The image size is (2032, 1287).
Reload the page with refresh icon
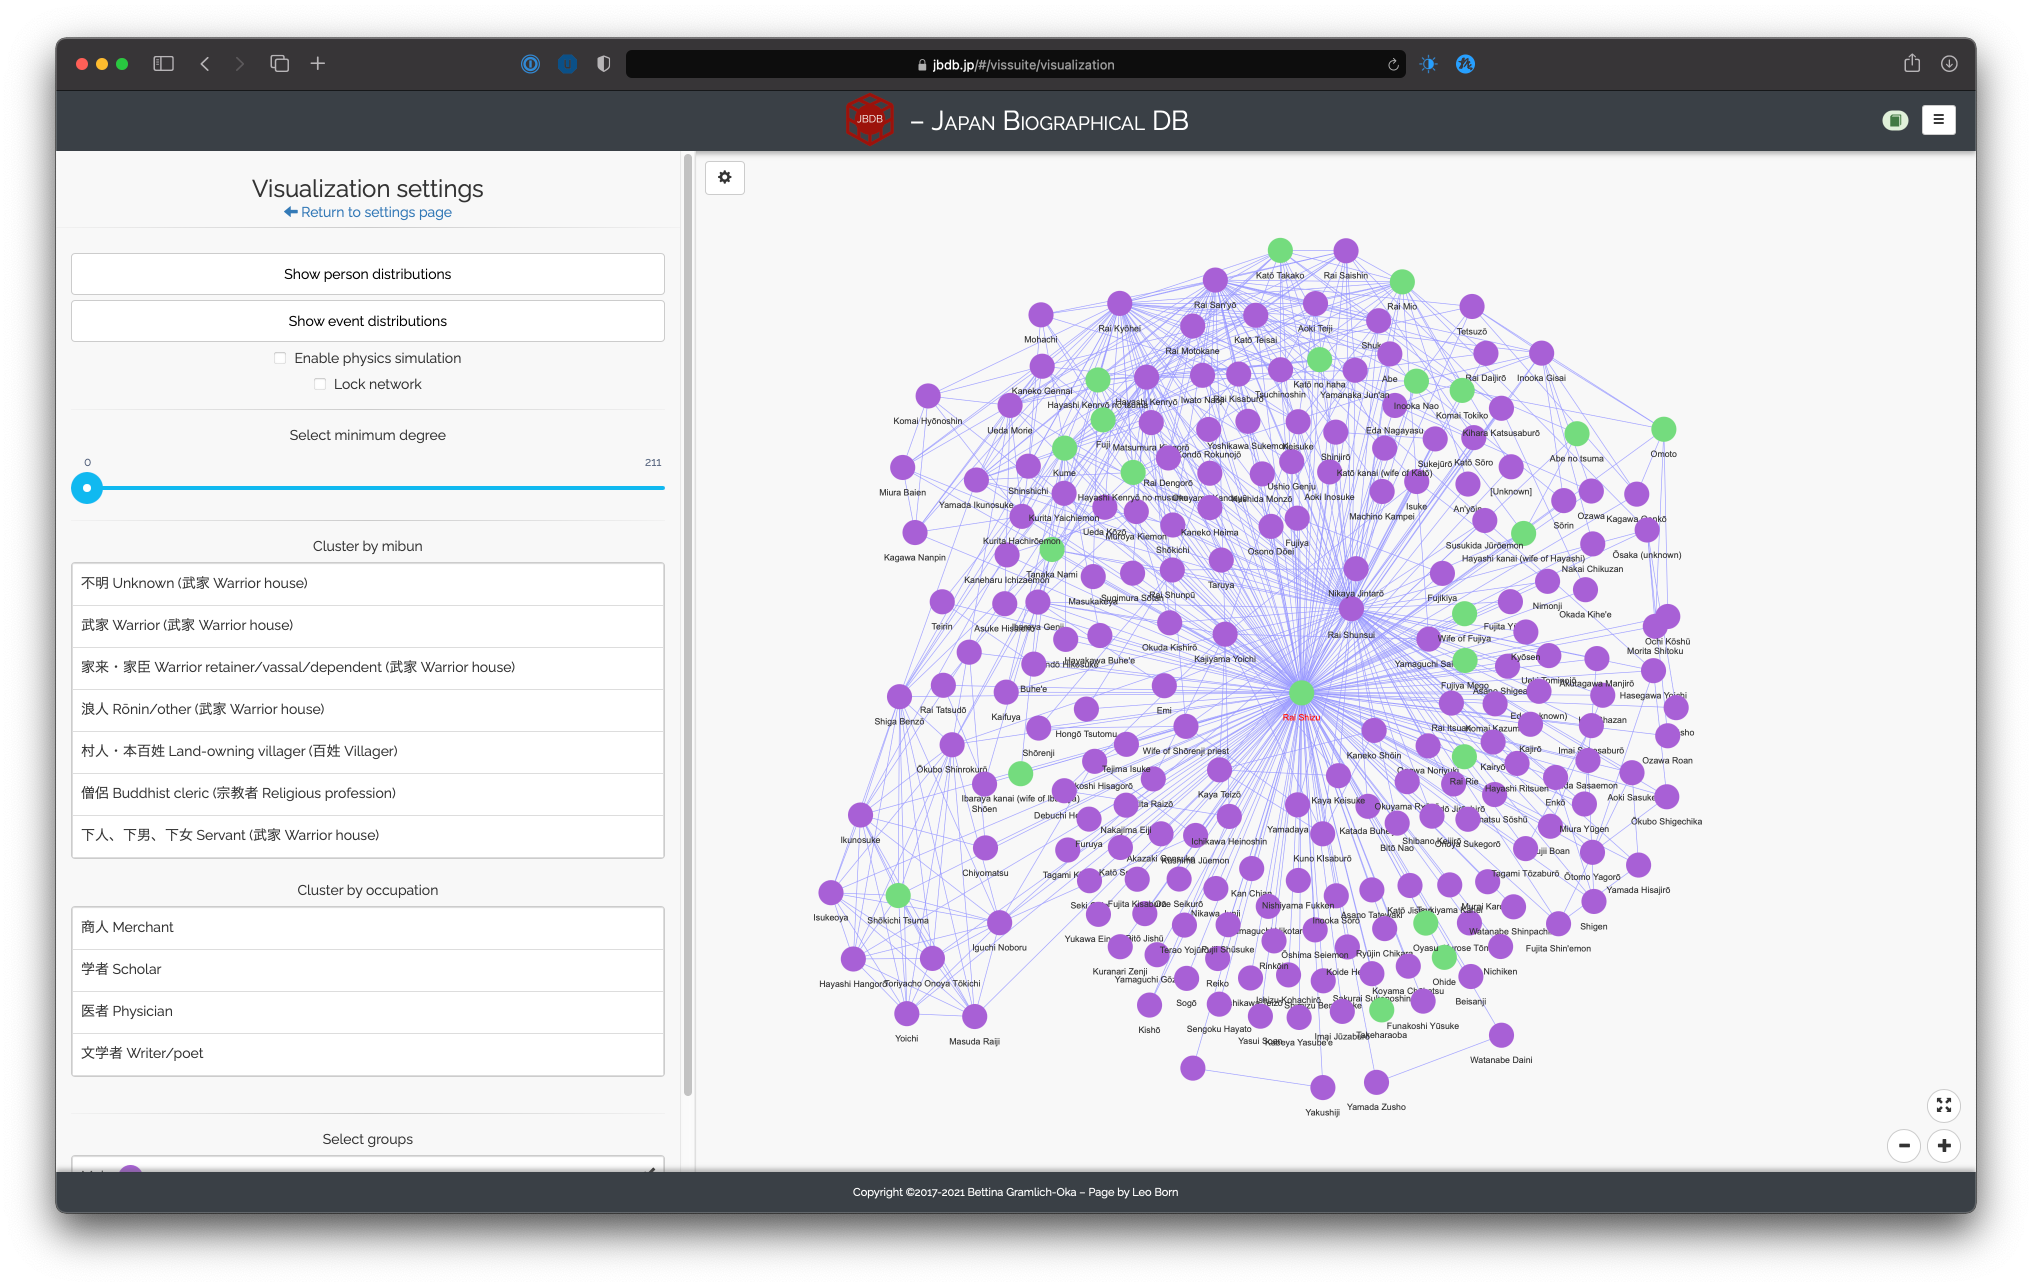(x=1393, y=65)
